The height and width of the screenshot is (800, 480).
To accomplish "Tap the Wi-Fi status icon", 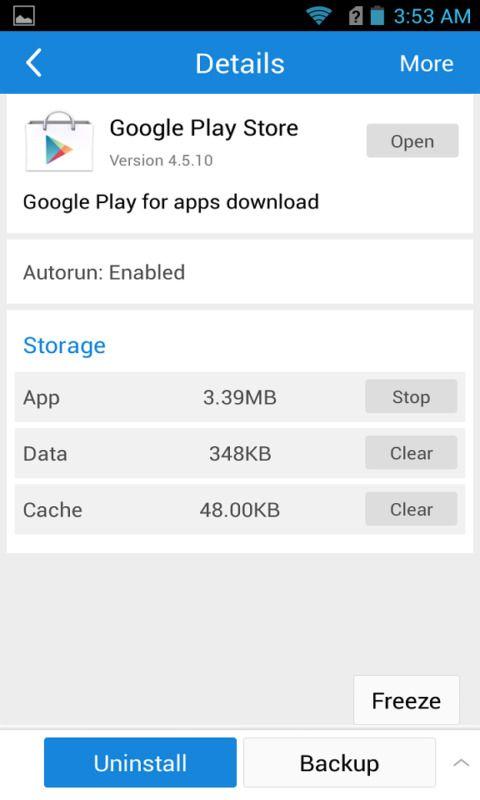I will 319,16.
